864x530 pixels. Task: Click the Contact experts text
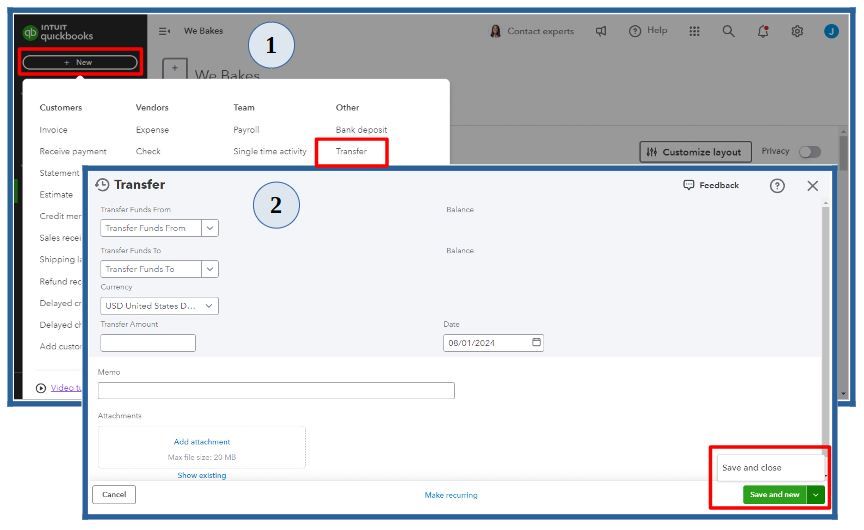coord(540,31)
